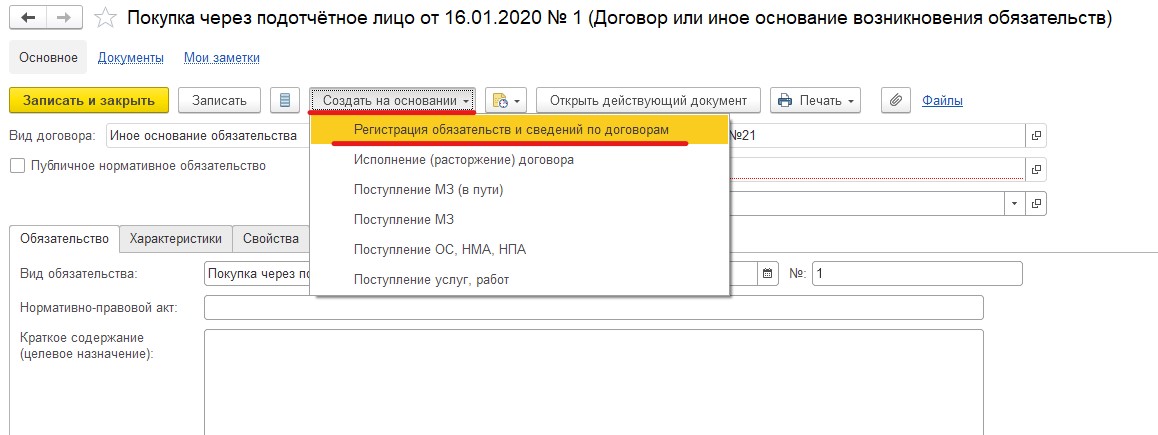Click the Вид договора input field

(x=208, y=136)
